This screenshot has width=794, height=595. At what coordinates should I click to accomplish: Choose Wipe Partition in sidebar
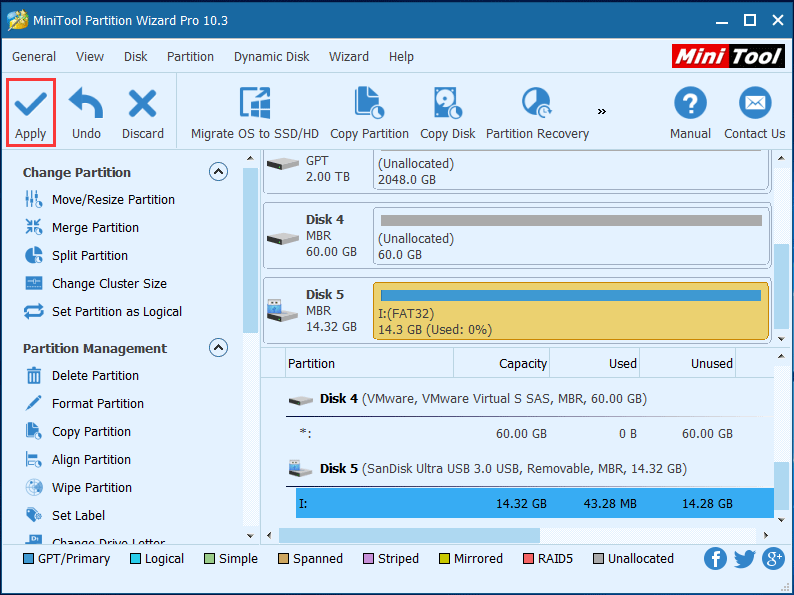(x=78, y=488)
